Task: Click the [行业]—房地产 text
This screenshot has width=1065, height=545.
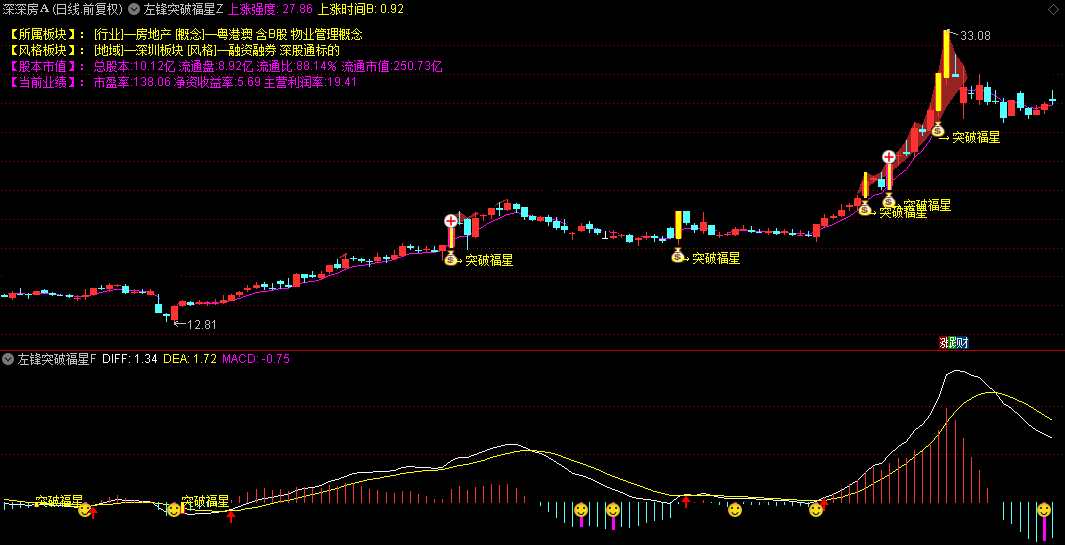Action: coord(132,34)
